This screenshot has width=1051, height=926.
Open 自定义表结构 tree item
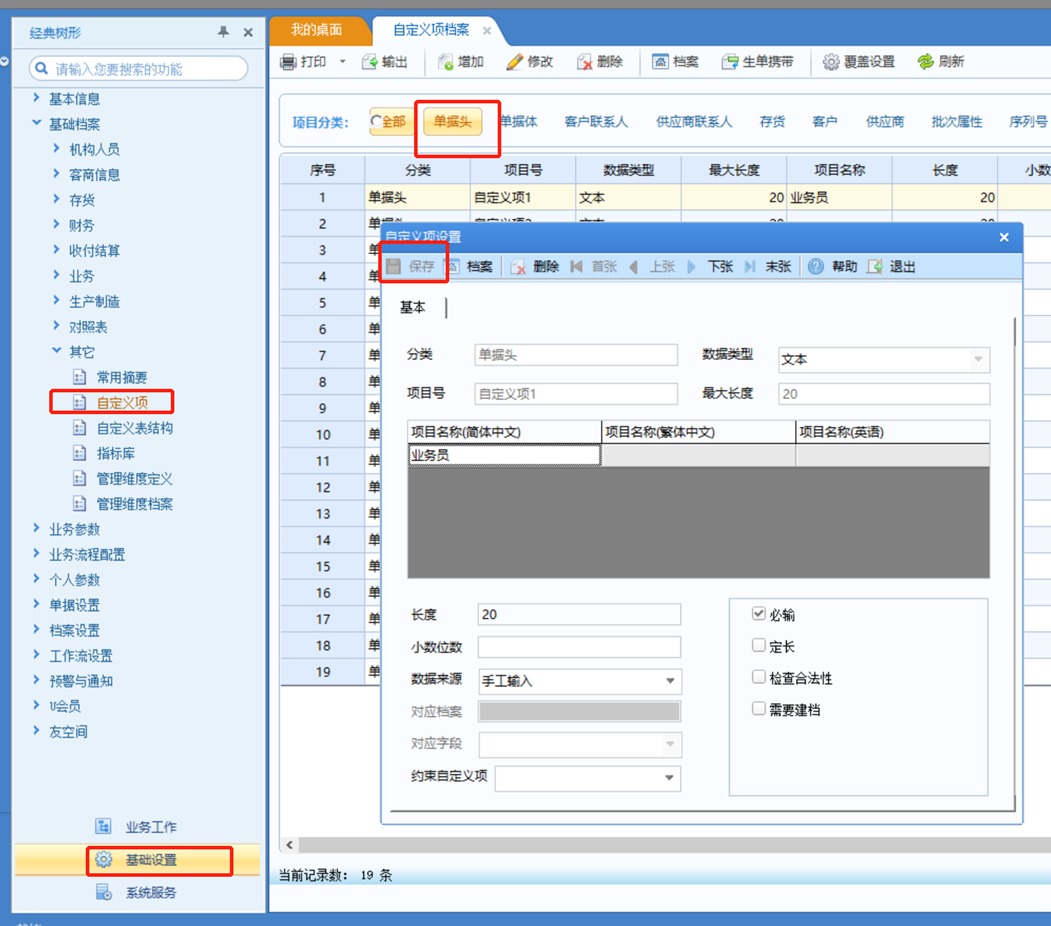[134, 428]
